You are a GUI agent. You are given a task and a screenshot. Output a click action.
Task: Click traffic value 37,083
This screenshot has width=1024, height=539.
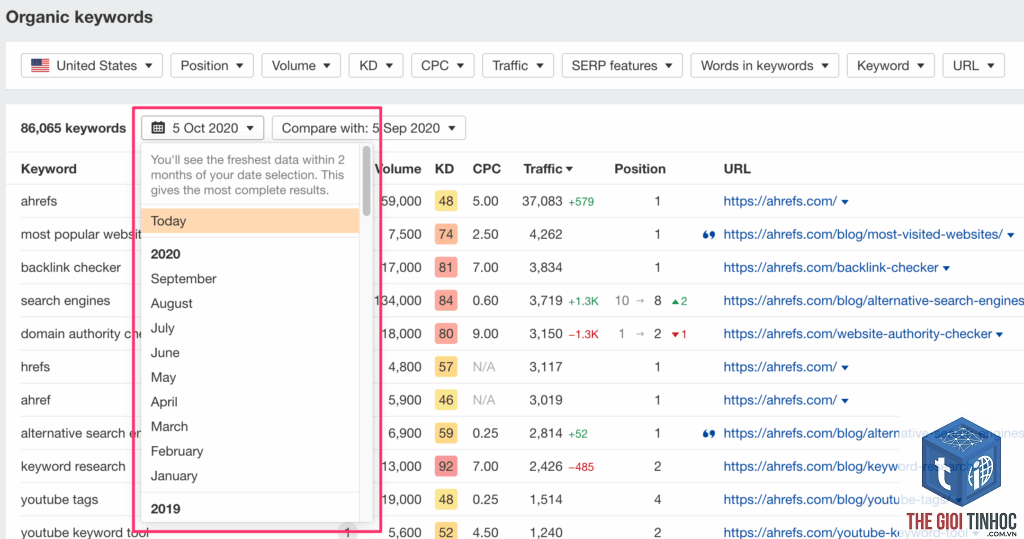(542, 201)
